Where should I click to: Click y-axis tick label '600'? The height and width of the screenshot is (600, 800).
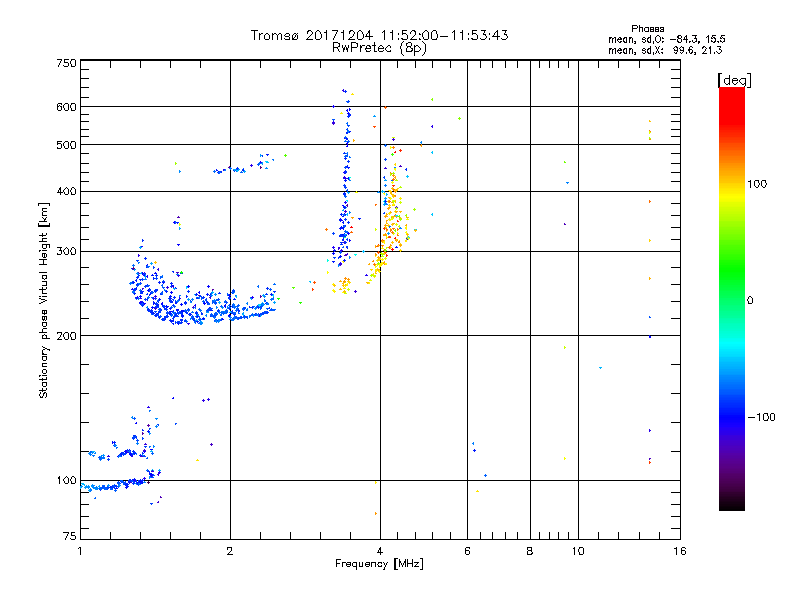click(66, 107)
